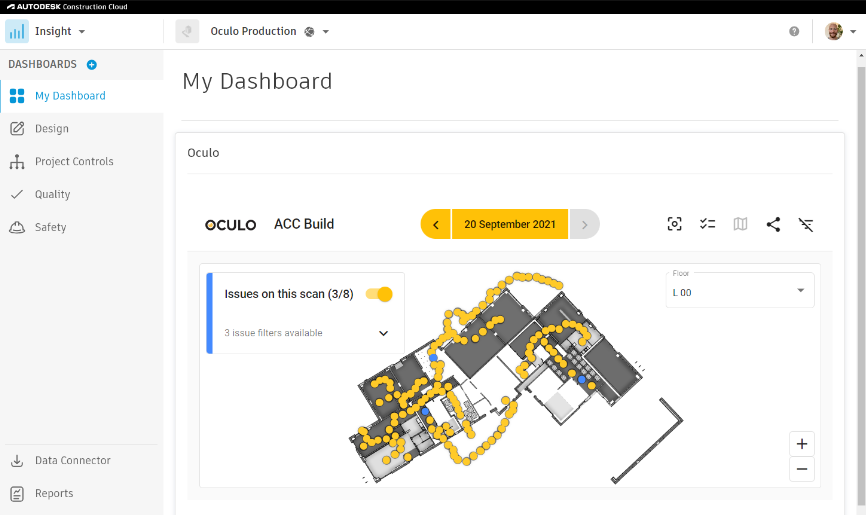Image resolution: width=866 pixels, height=515 pixels.
Task: Click the floor plan map icon
Action: pyautogui.click(x=741, y=224)
